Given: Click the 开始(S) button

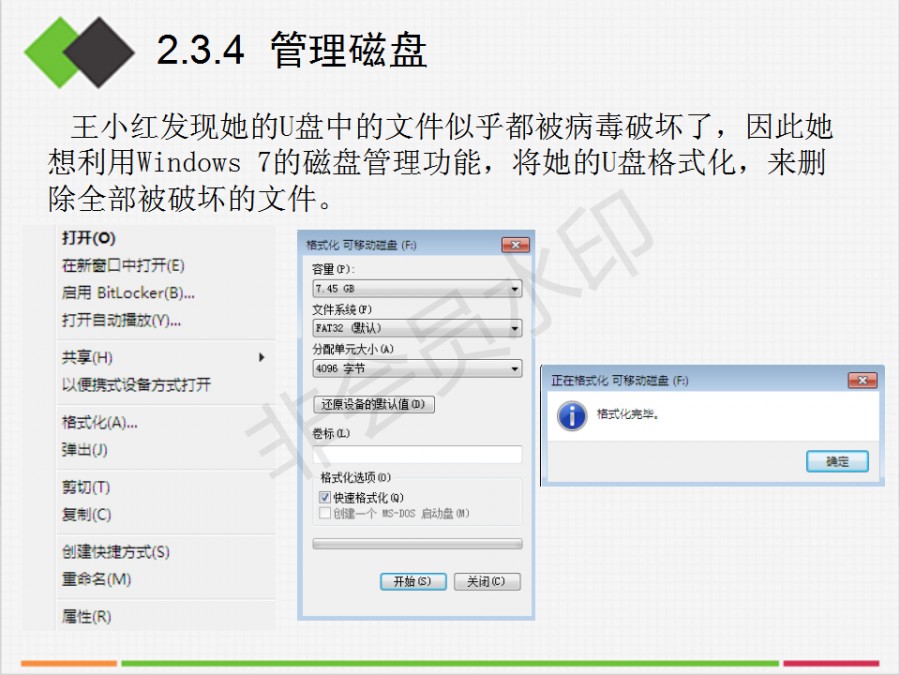Looking at the screenshot, I should (x=413, y=581).
